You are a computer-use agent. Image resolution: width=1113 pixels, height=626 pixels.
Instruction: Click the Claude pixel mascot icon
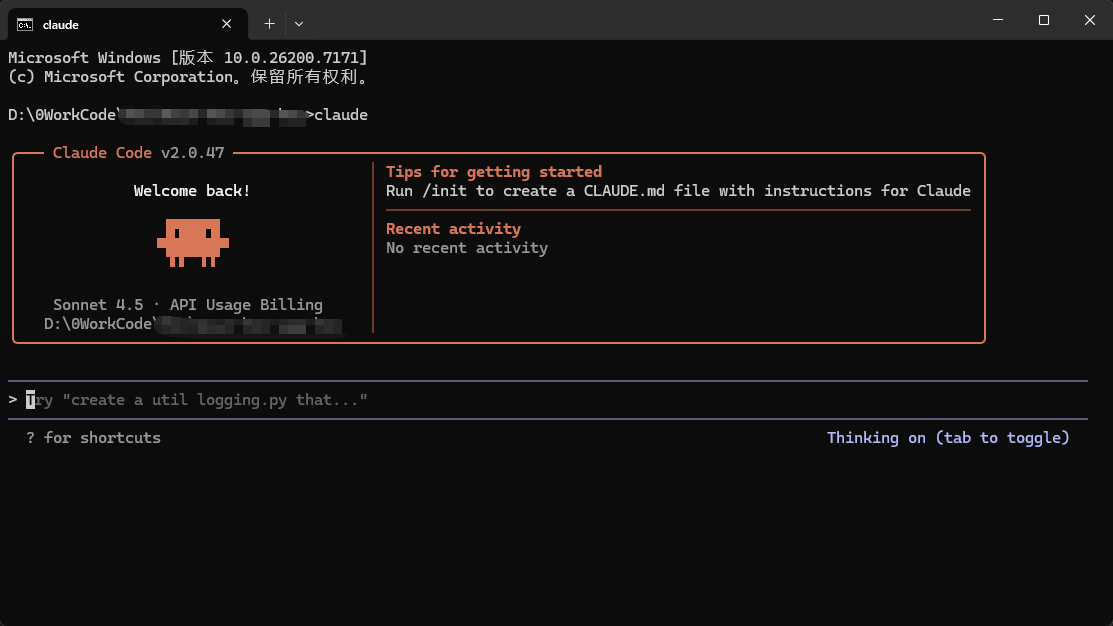coord(192,243)
